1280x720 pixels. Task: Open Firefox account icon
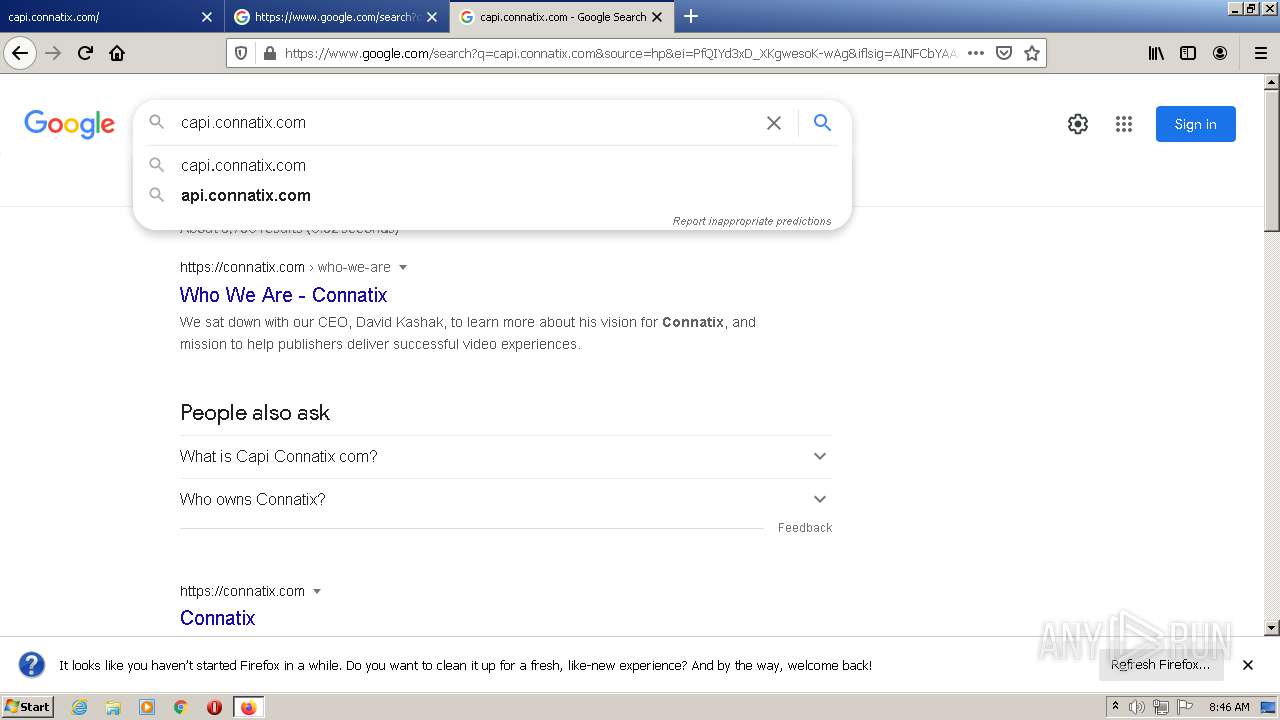1220,53
